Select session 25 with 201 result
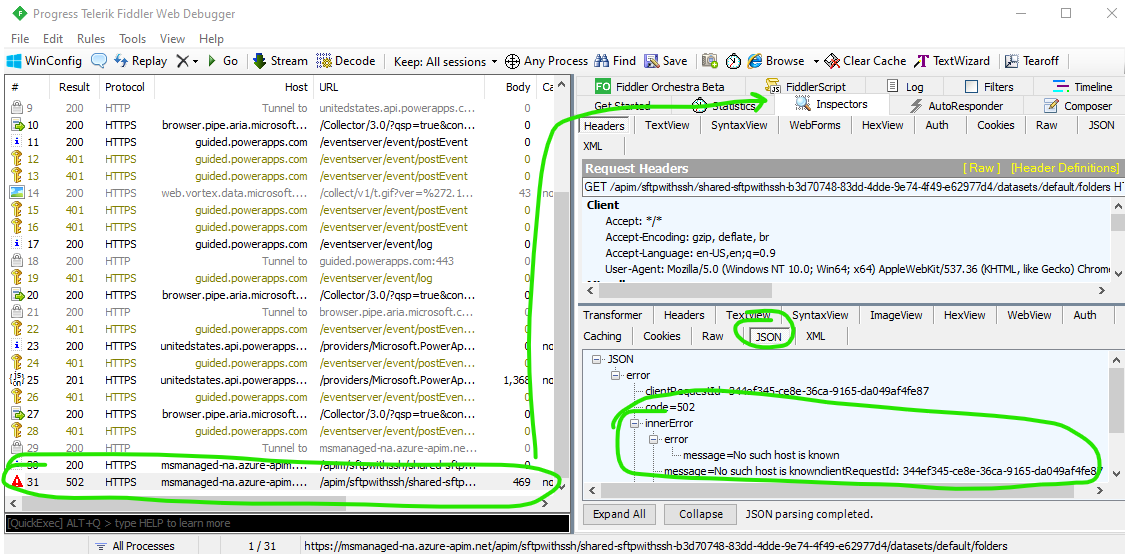This screenshot has width=1125, height=554. tap(281, 380)
